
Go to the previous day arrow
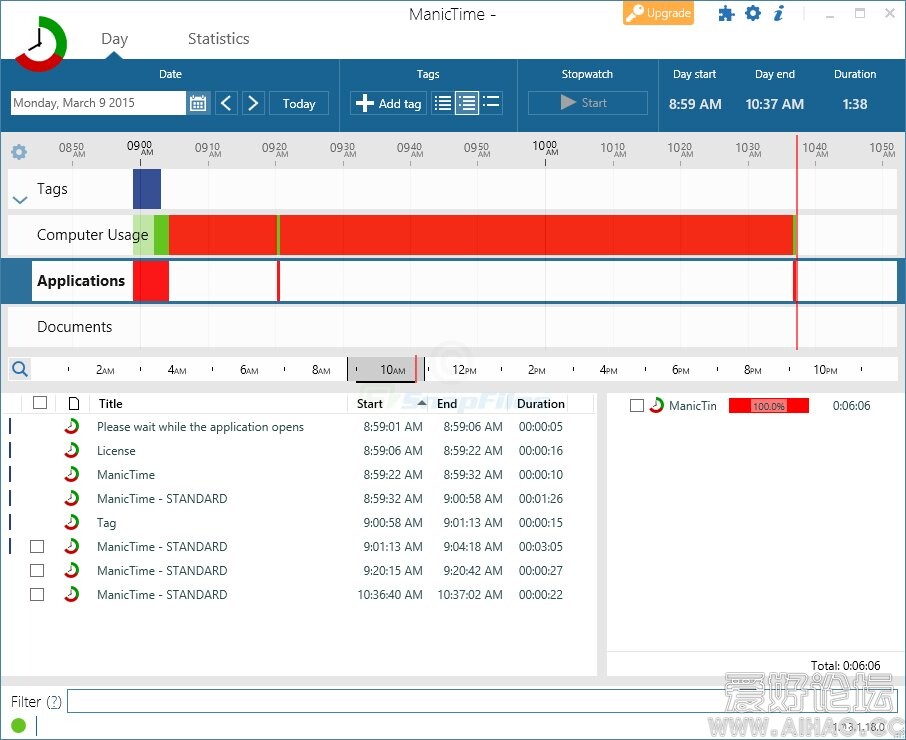[226, 103]
